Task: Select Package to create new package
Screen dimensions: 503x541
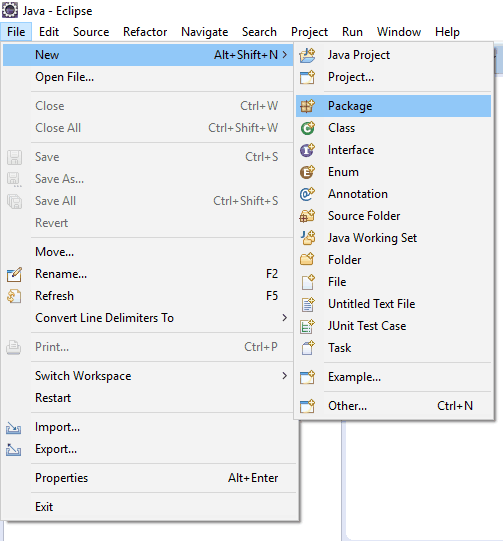Action: 393,106
